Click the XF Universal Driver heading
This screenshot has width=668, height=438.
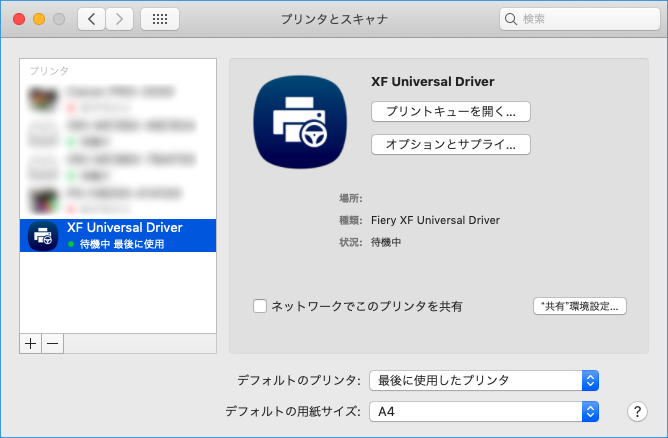(433, 81)
